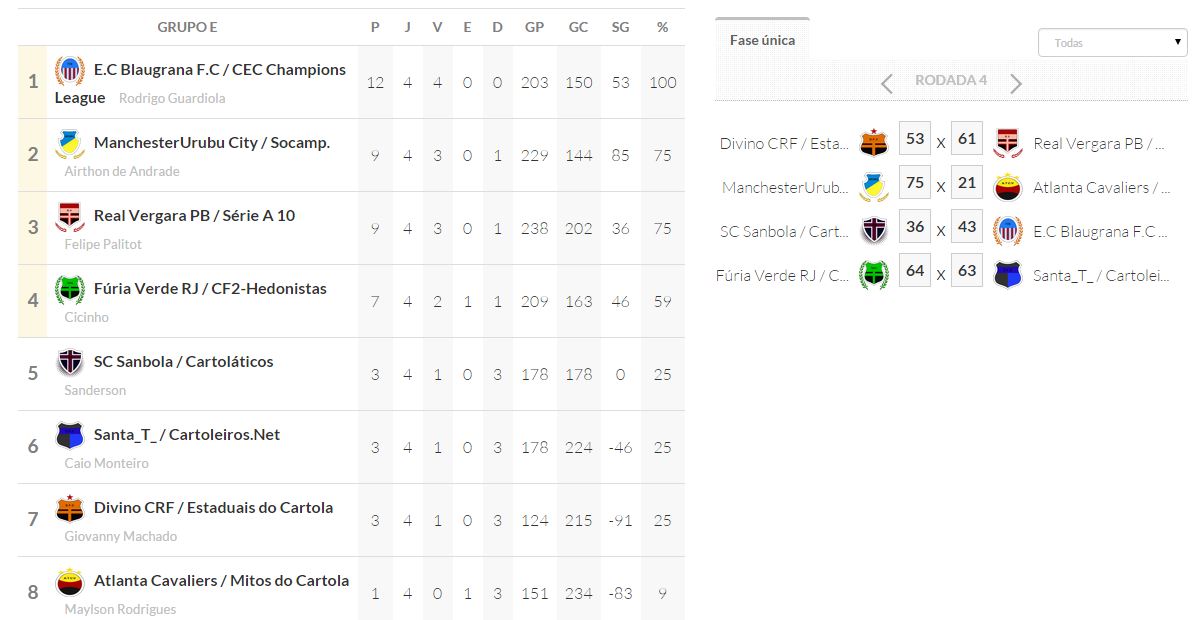Click the GP column header

pyautogui.click(x=534, y=27)
